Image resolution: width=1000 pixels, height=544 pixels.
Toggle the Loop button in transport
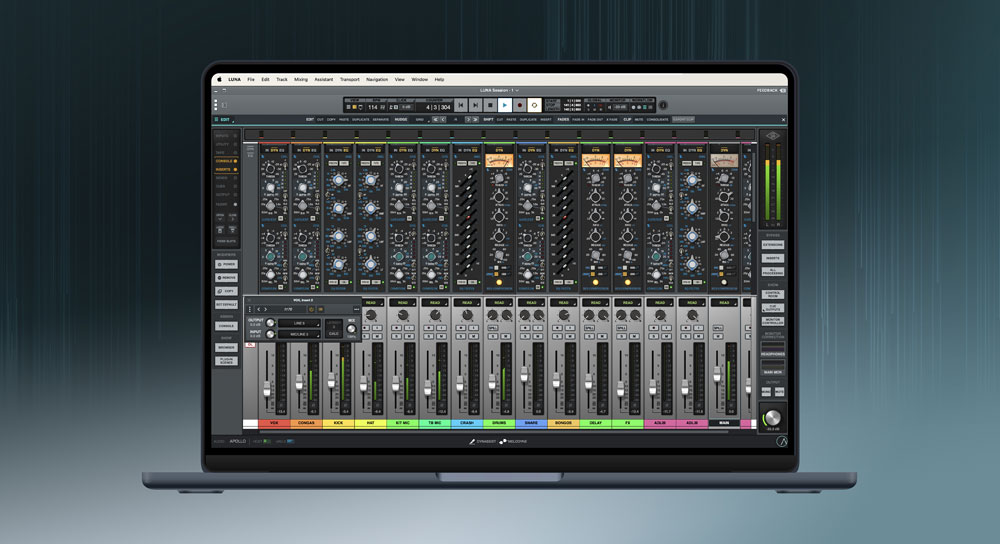coord(534,105)
